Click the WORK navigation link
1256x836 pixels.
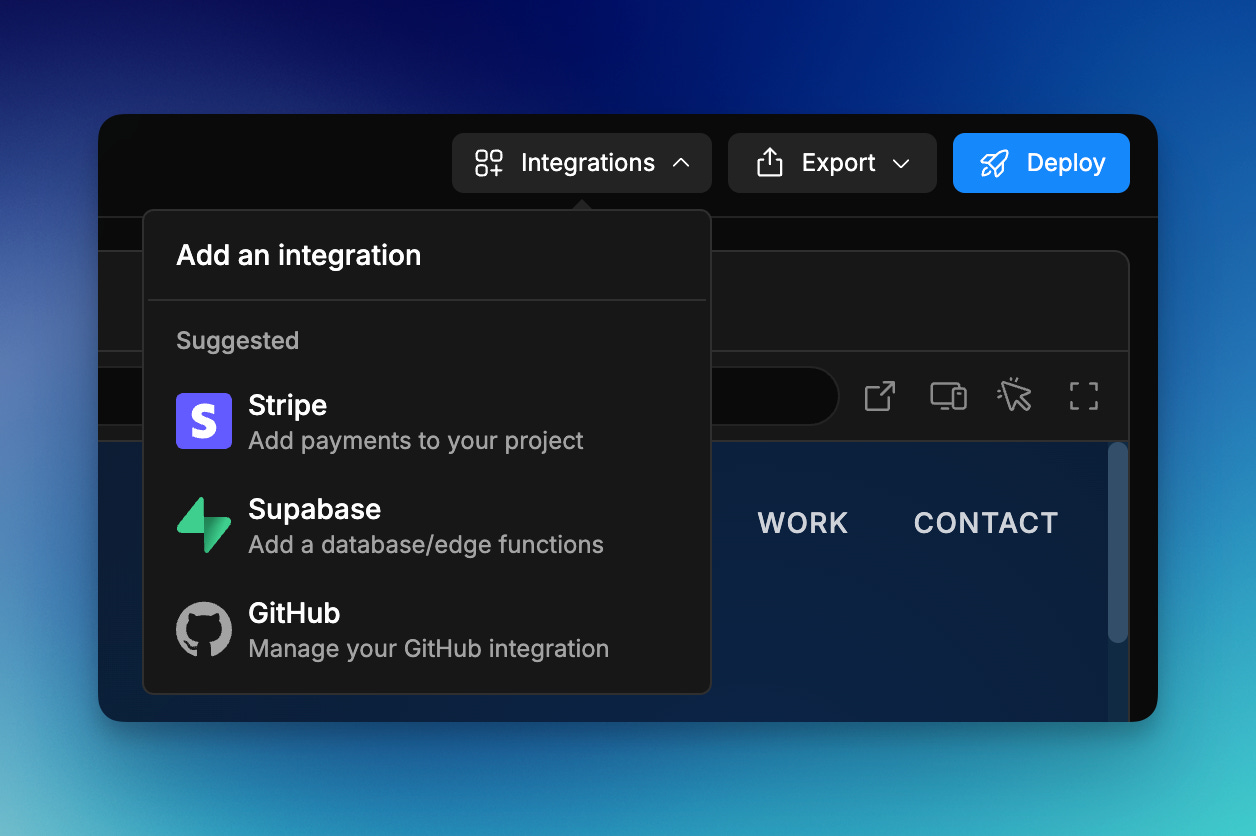(803, 523)
